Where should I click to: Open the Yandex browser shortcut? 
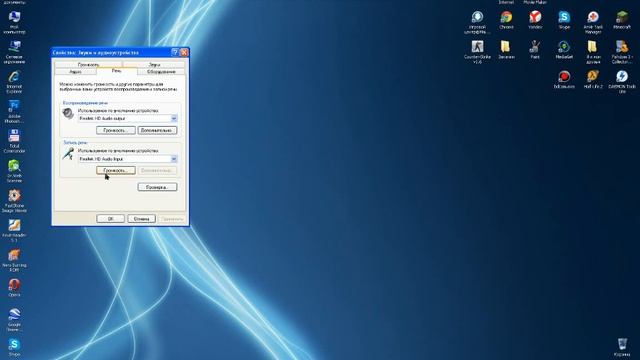pos(535,20)
